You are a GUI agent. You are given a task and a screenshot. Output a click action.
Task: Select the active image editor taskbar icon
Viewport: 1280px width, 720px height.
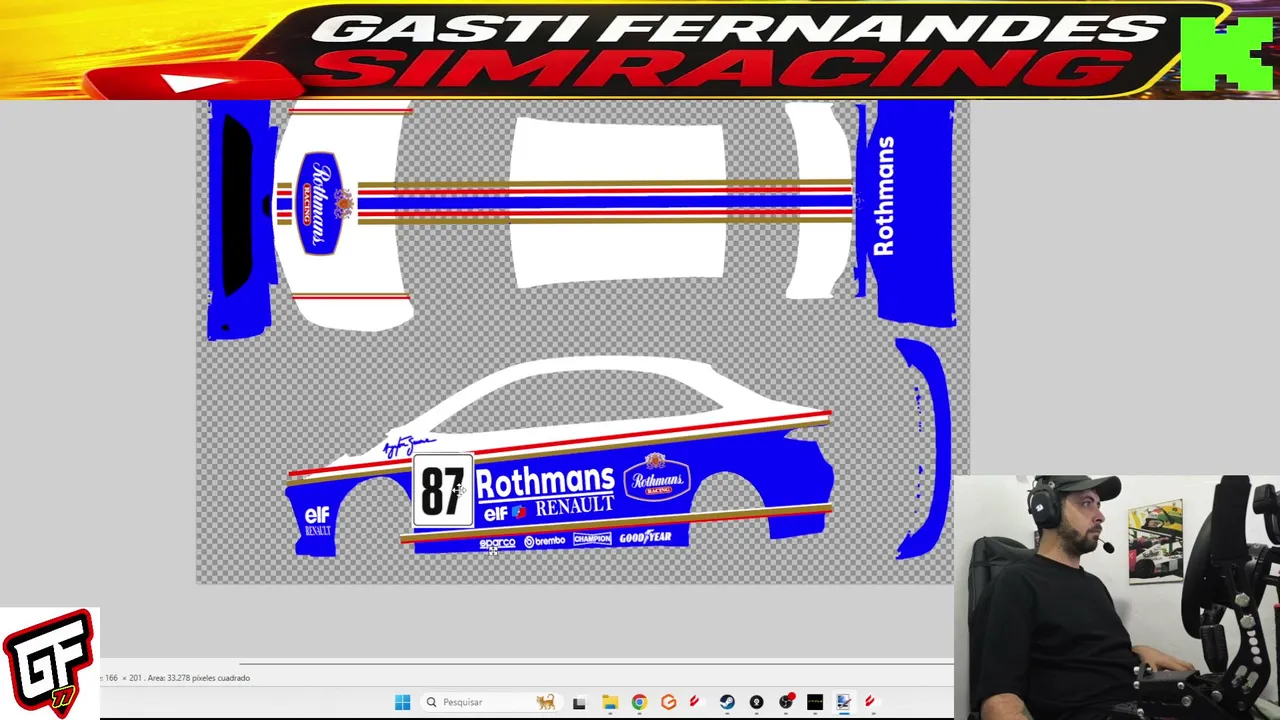coord(844,702)
